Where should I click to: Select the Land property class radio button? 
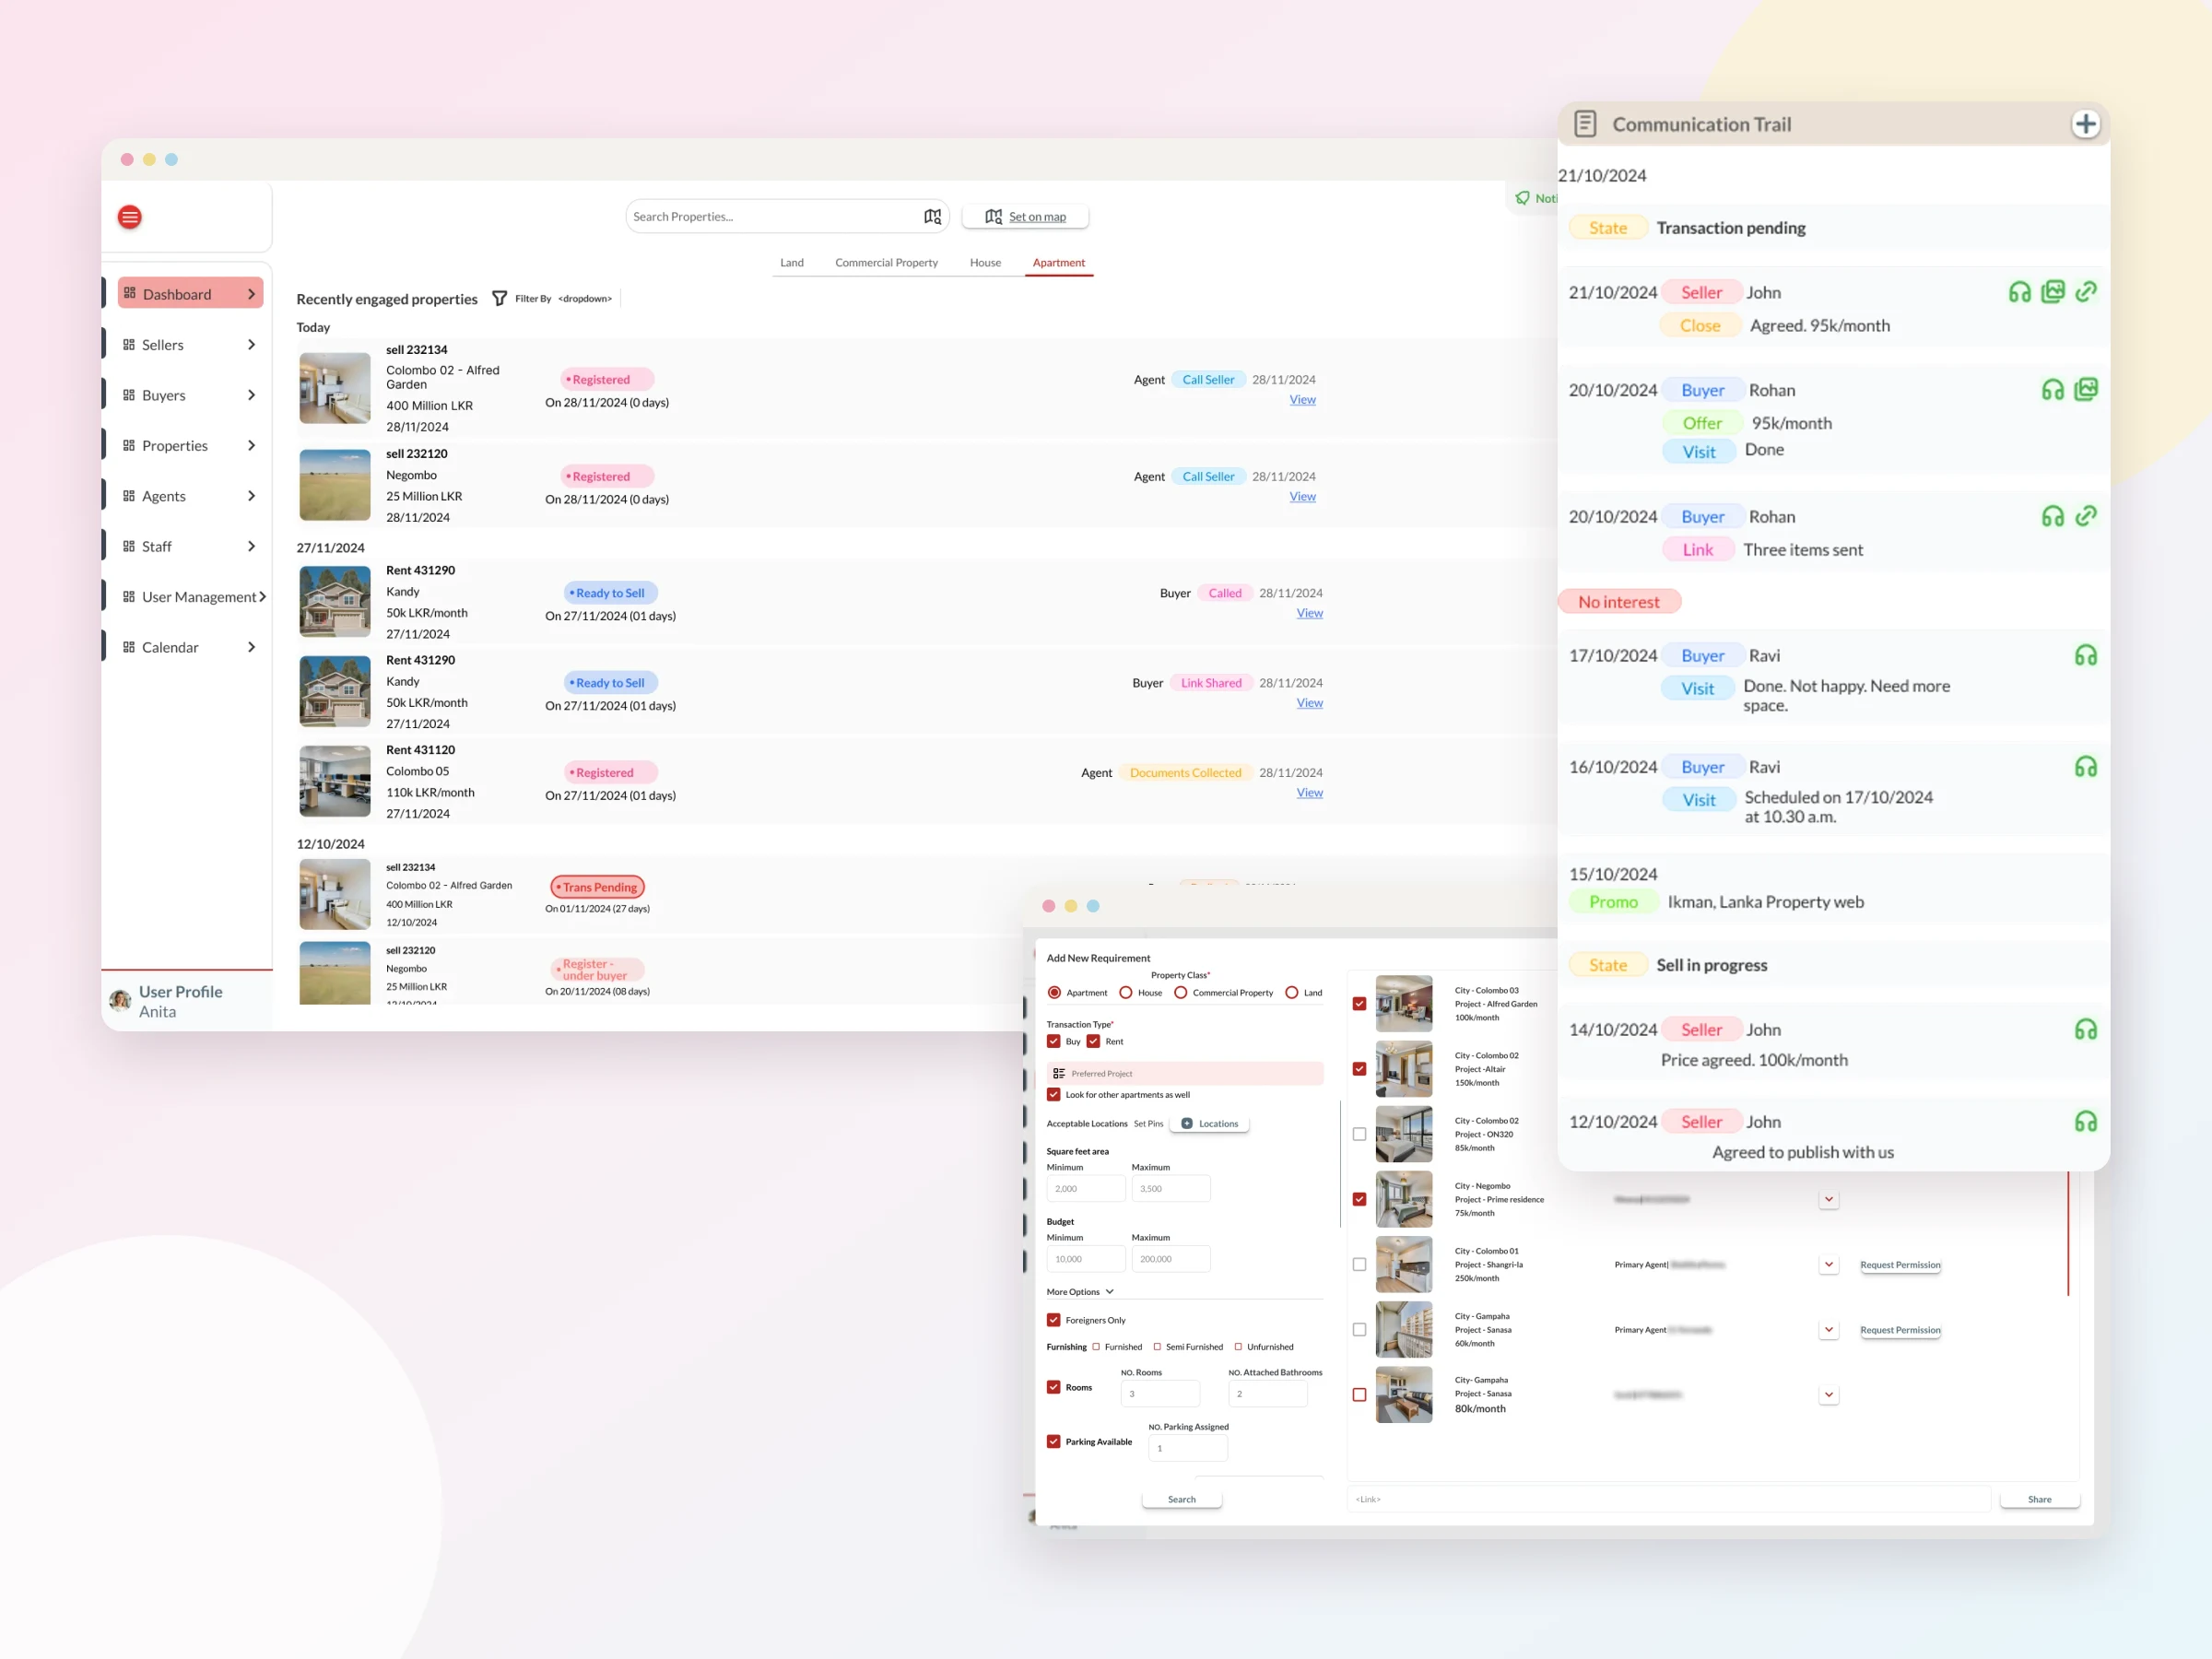click(x=1292, y=992)
